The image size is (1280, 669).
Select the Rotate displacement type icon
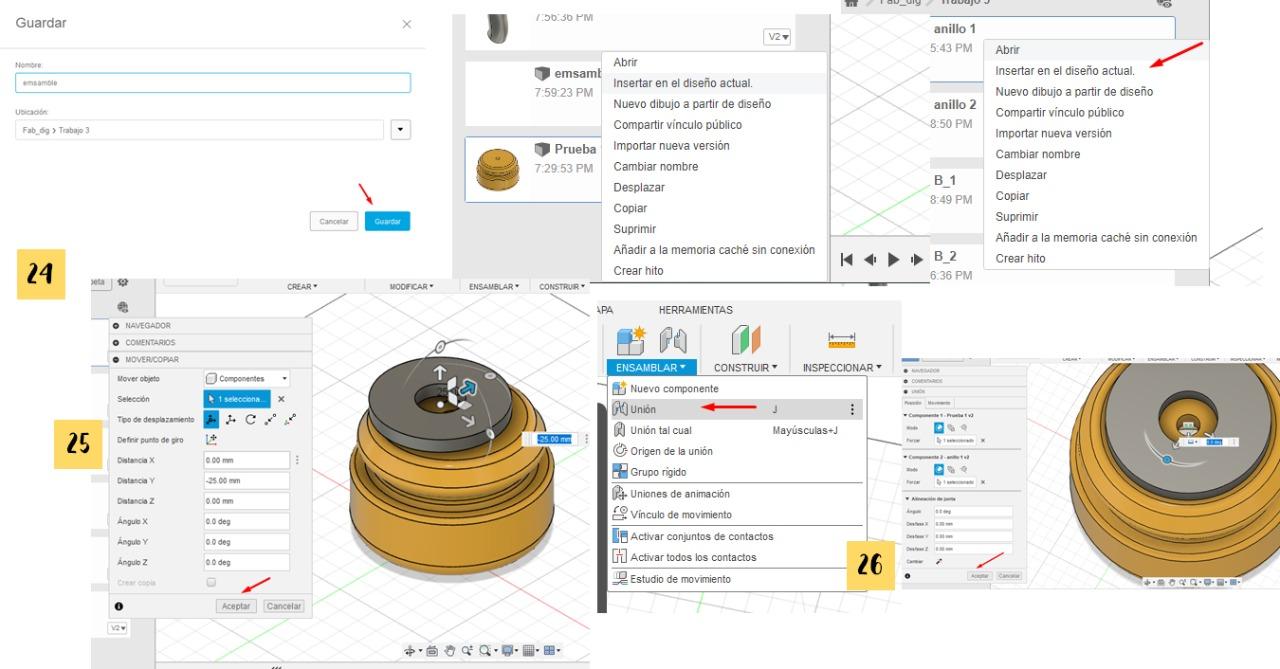pyautogui.click(x=250, y=419)
